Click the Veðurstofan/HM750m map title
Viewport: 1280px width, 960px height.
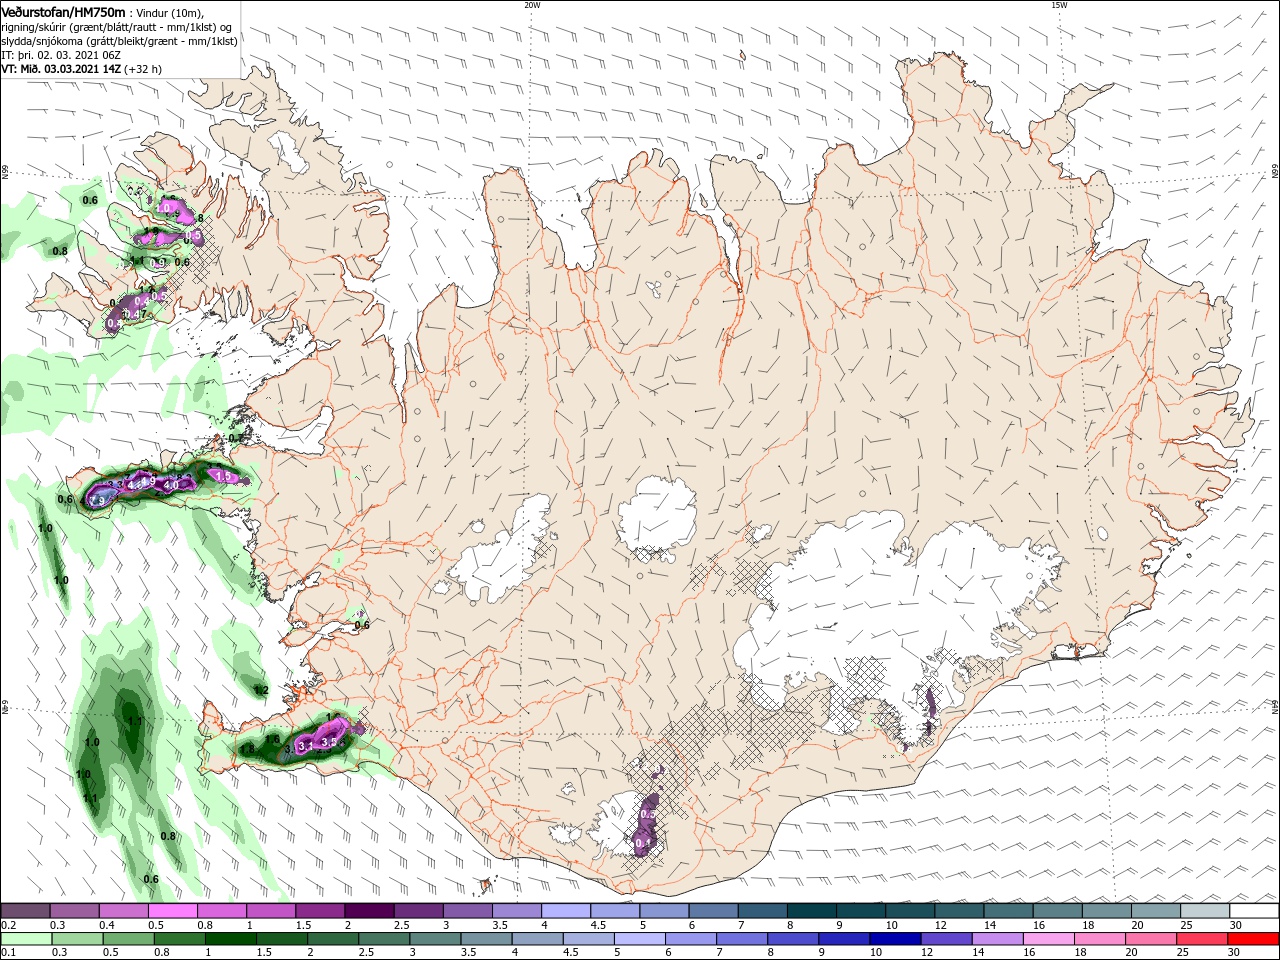(x=63, y=11)
